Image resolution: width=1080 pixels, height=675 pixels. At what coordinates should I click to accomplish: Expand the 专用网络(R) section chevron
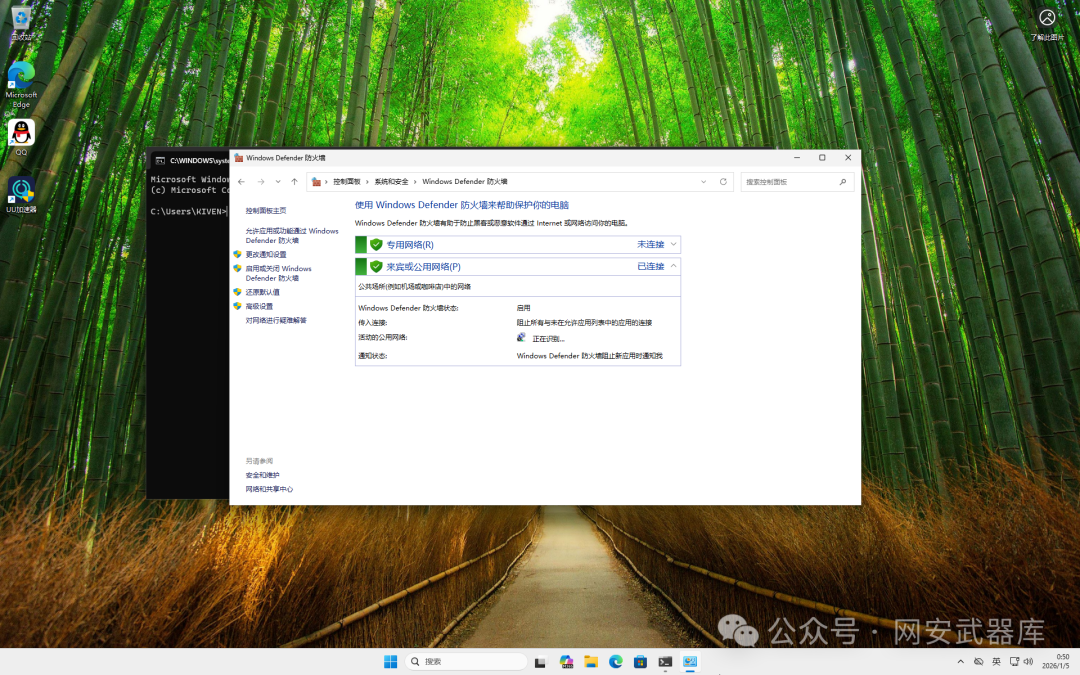click(674, 245)
